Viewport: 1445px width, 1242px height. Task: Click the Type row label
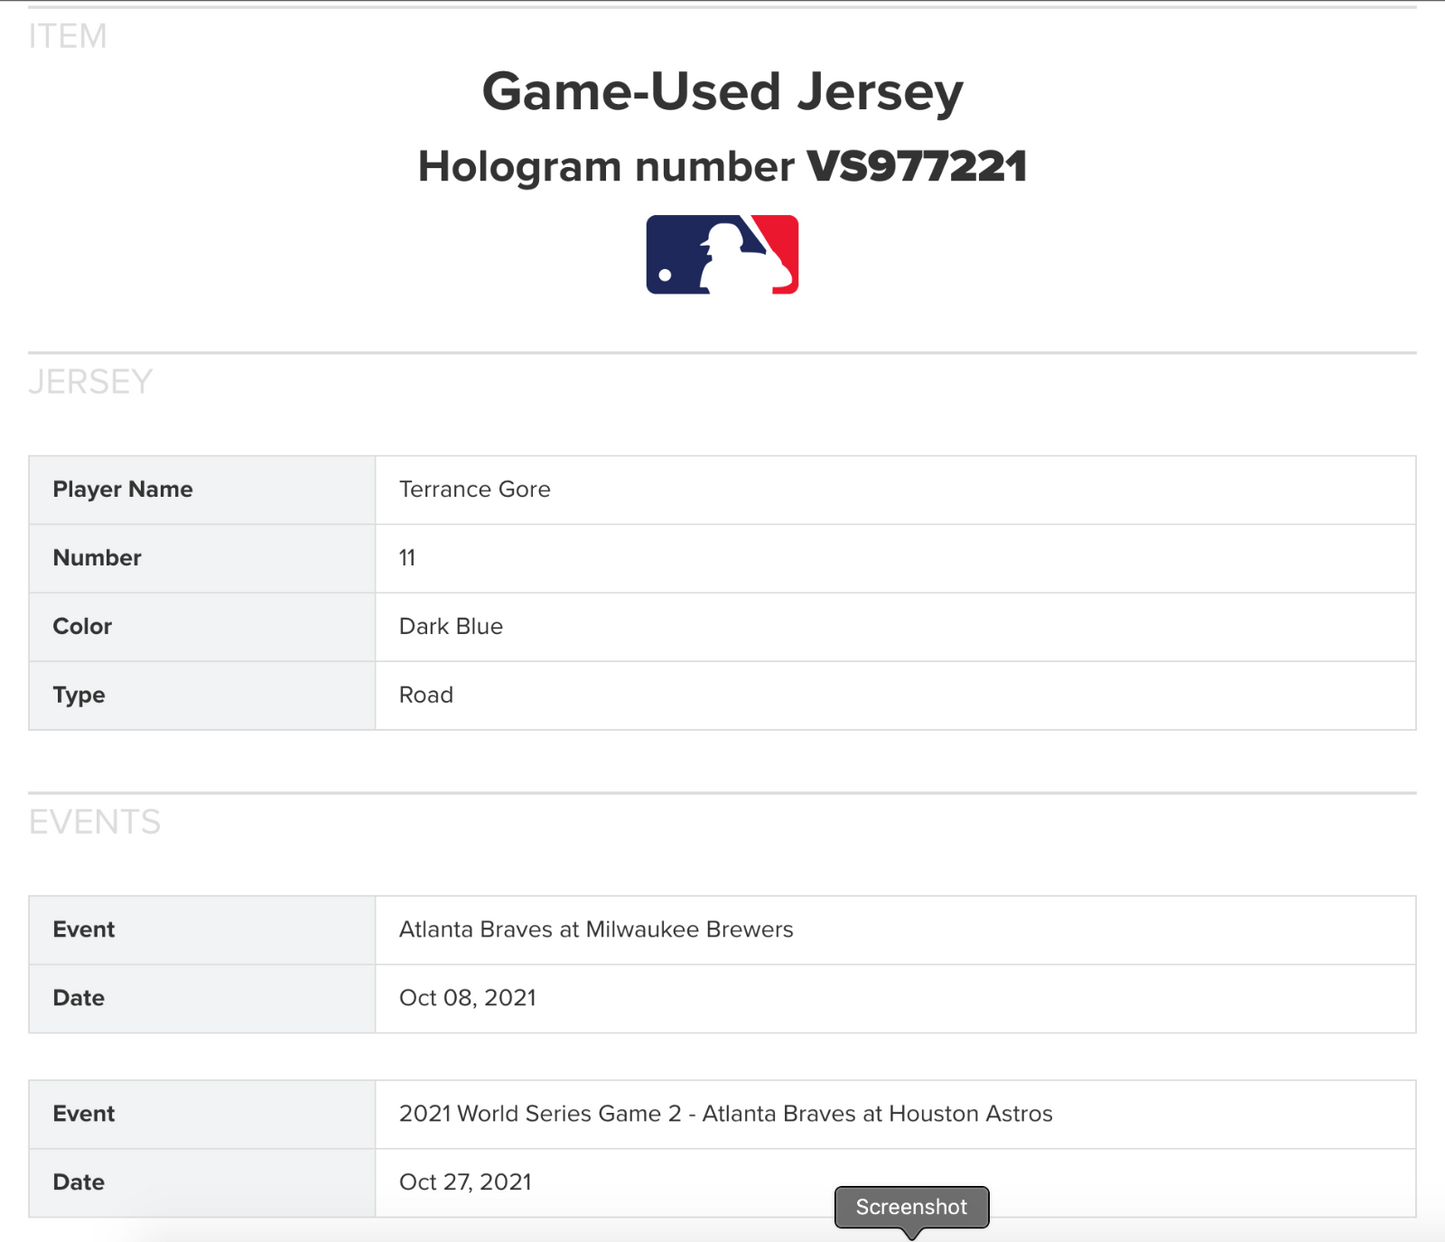78,695
